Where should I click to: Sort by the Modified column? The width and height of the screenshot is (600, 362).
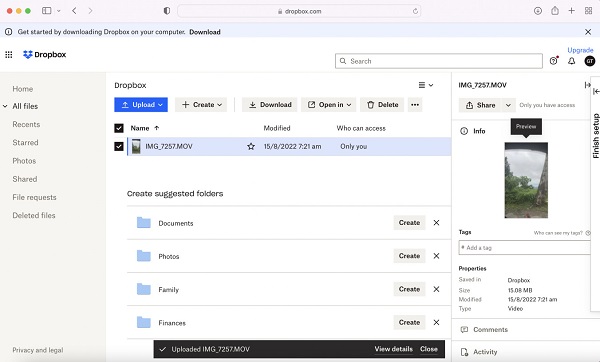[x=277, y=128]
